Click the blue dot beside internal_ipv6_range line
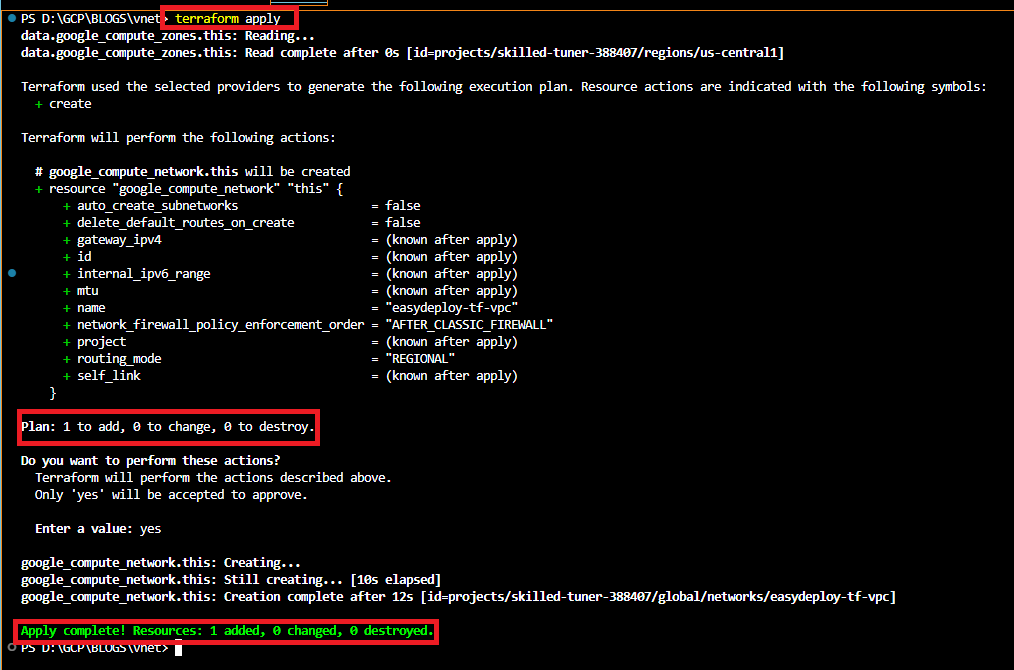1014x670 pixels. pyautogui.click(x=12, y=273)
